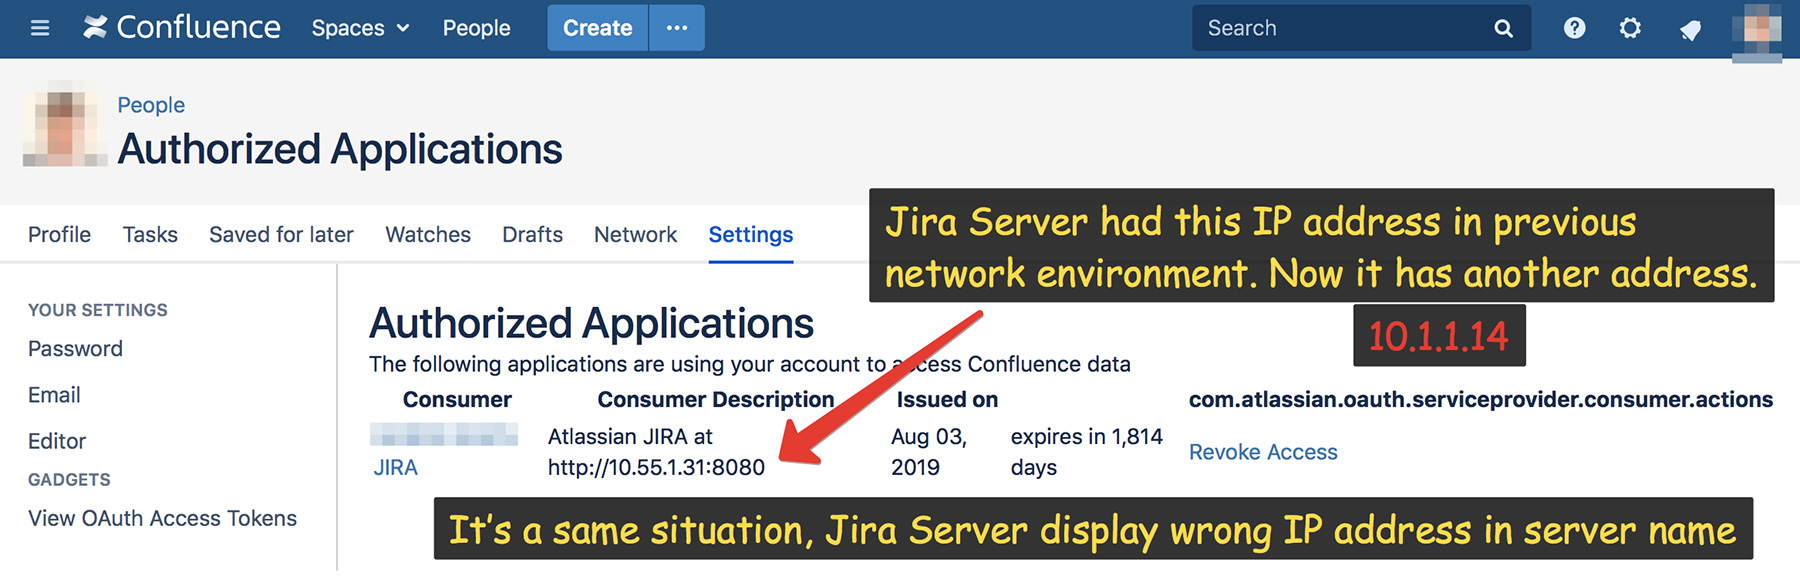Viewport: 1800px width, 579px height.
Task: Click the com.atlassian.oauth.serviceprovider.consumer.actions header
Action: (1481, 399)
